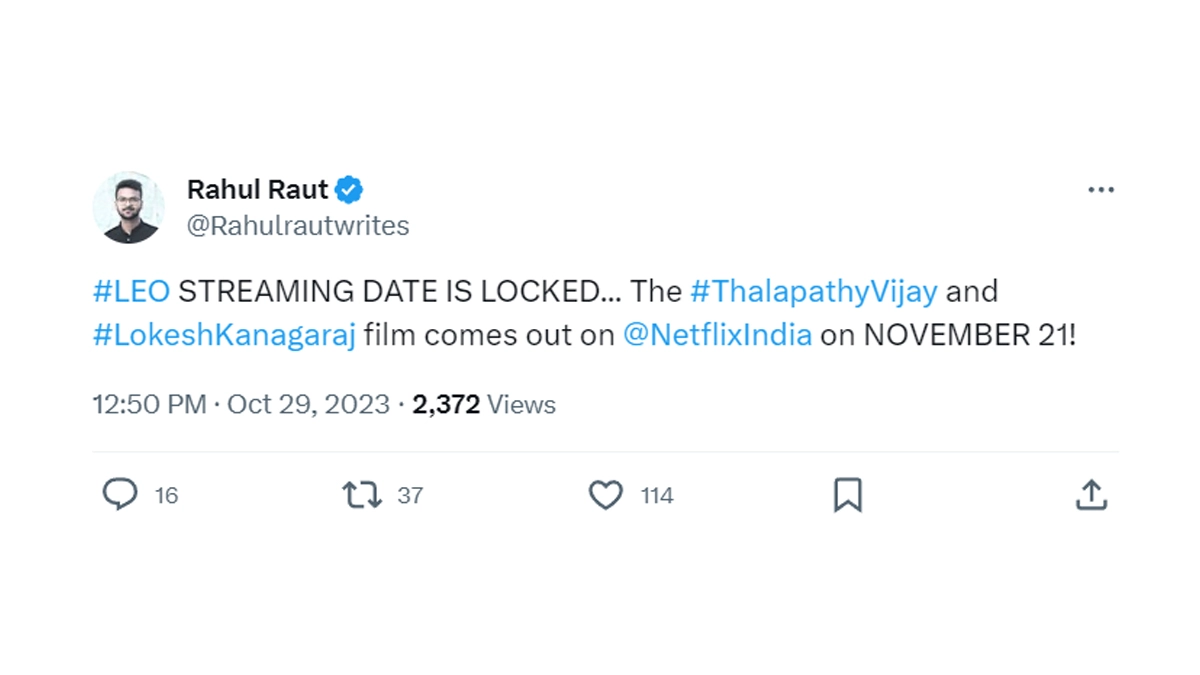
Task: Follow the #LokeshKanagaraj hashtag link
Action: [x=224, y=335]
